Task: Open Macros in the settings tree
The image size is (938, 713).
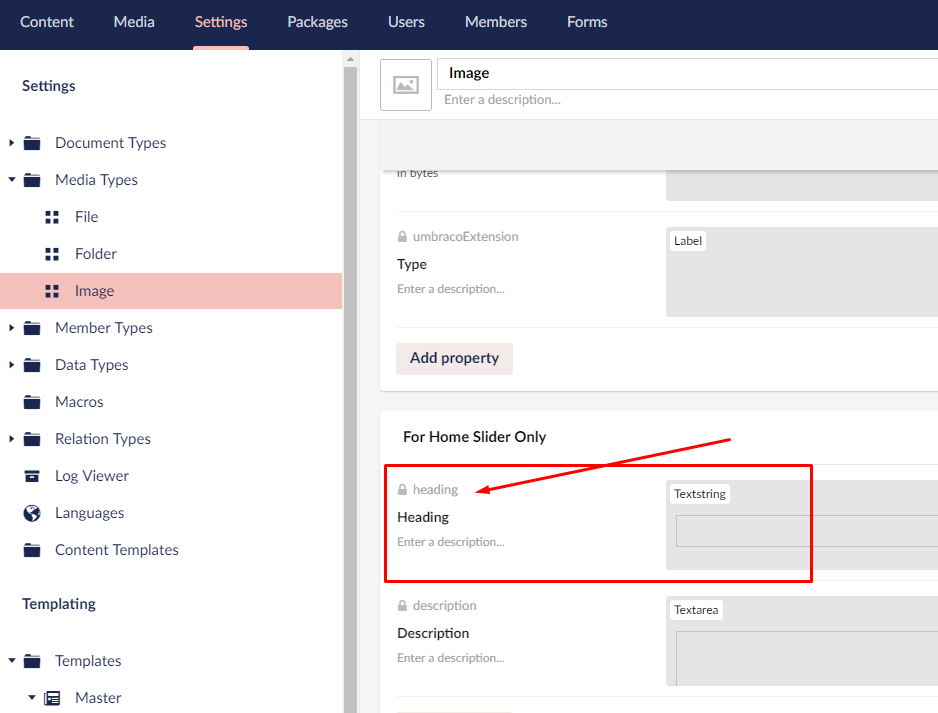Action: click(79, 402)
